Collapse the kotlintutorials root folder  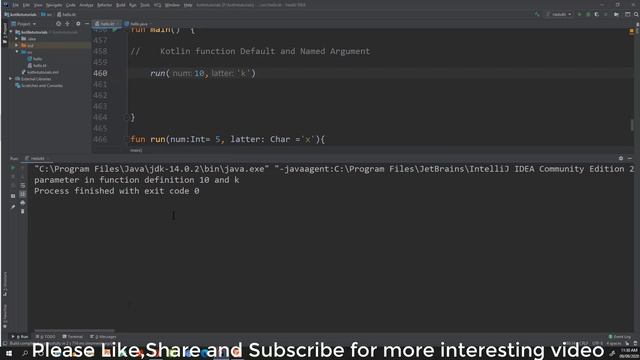pyautogui.click(x=11, y=32)
